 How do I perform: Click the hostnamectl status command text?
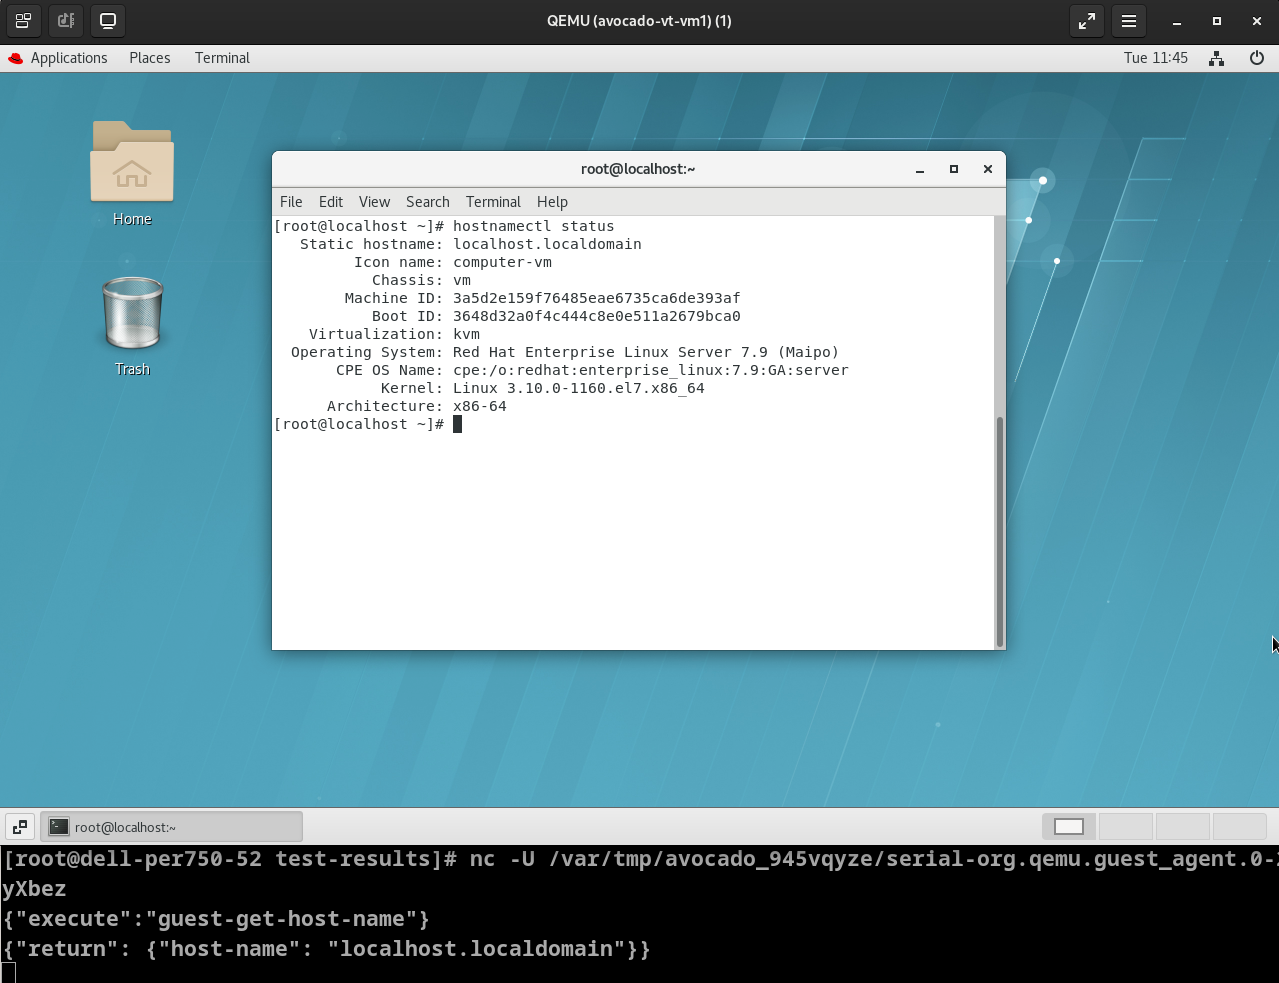(534, 226)
